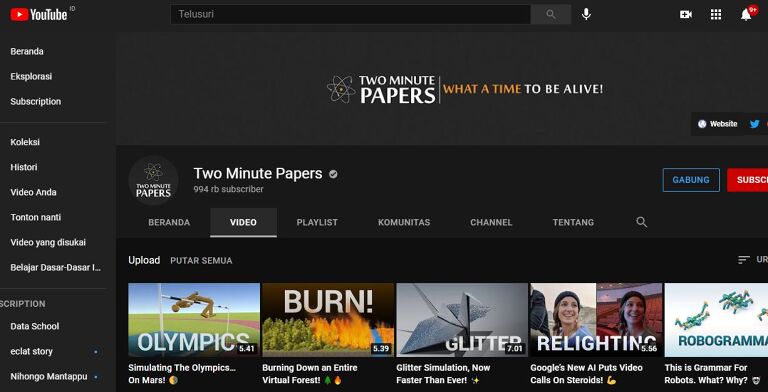Open the channel's Twitter link icon
Screen dimensions: 768x392
[x=755, y=124]
